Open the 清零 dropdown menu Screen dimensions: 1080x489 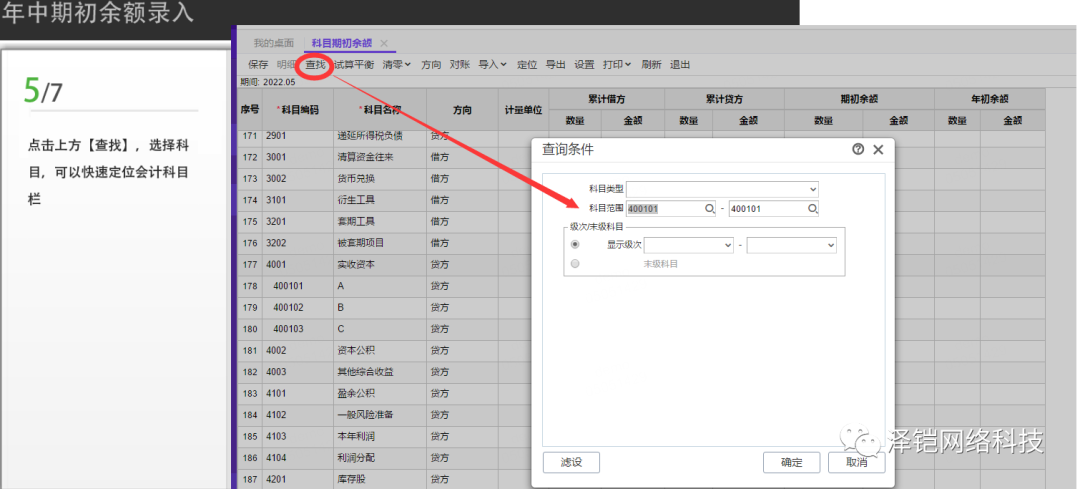click(397, 64)
